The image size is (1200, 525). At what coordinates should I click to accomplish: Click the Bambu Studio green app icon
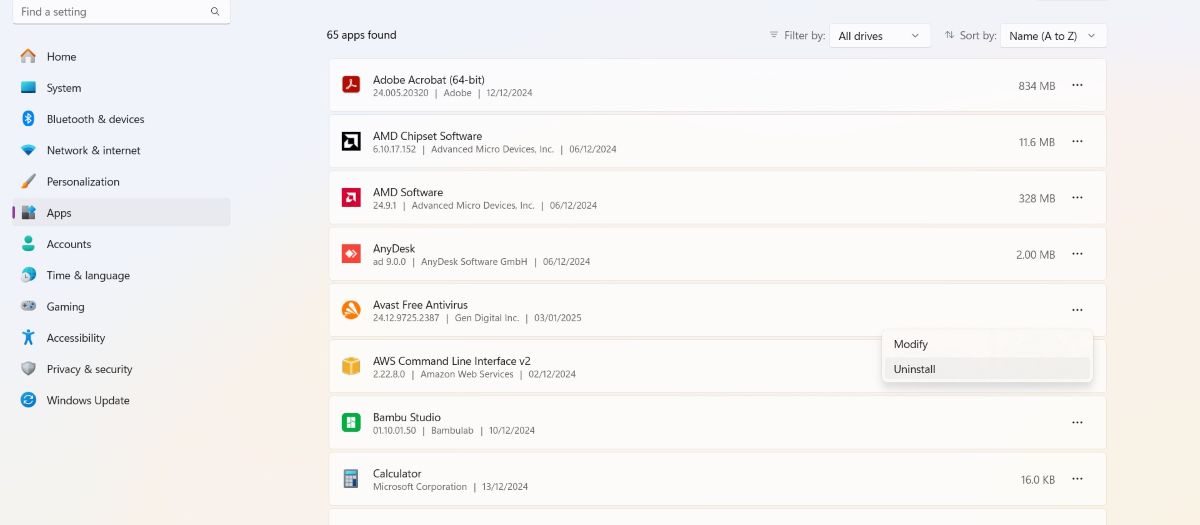(351, 422)
